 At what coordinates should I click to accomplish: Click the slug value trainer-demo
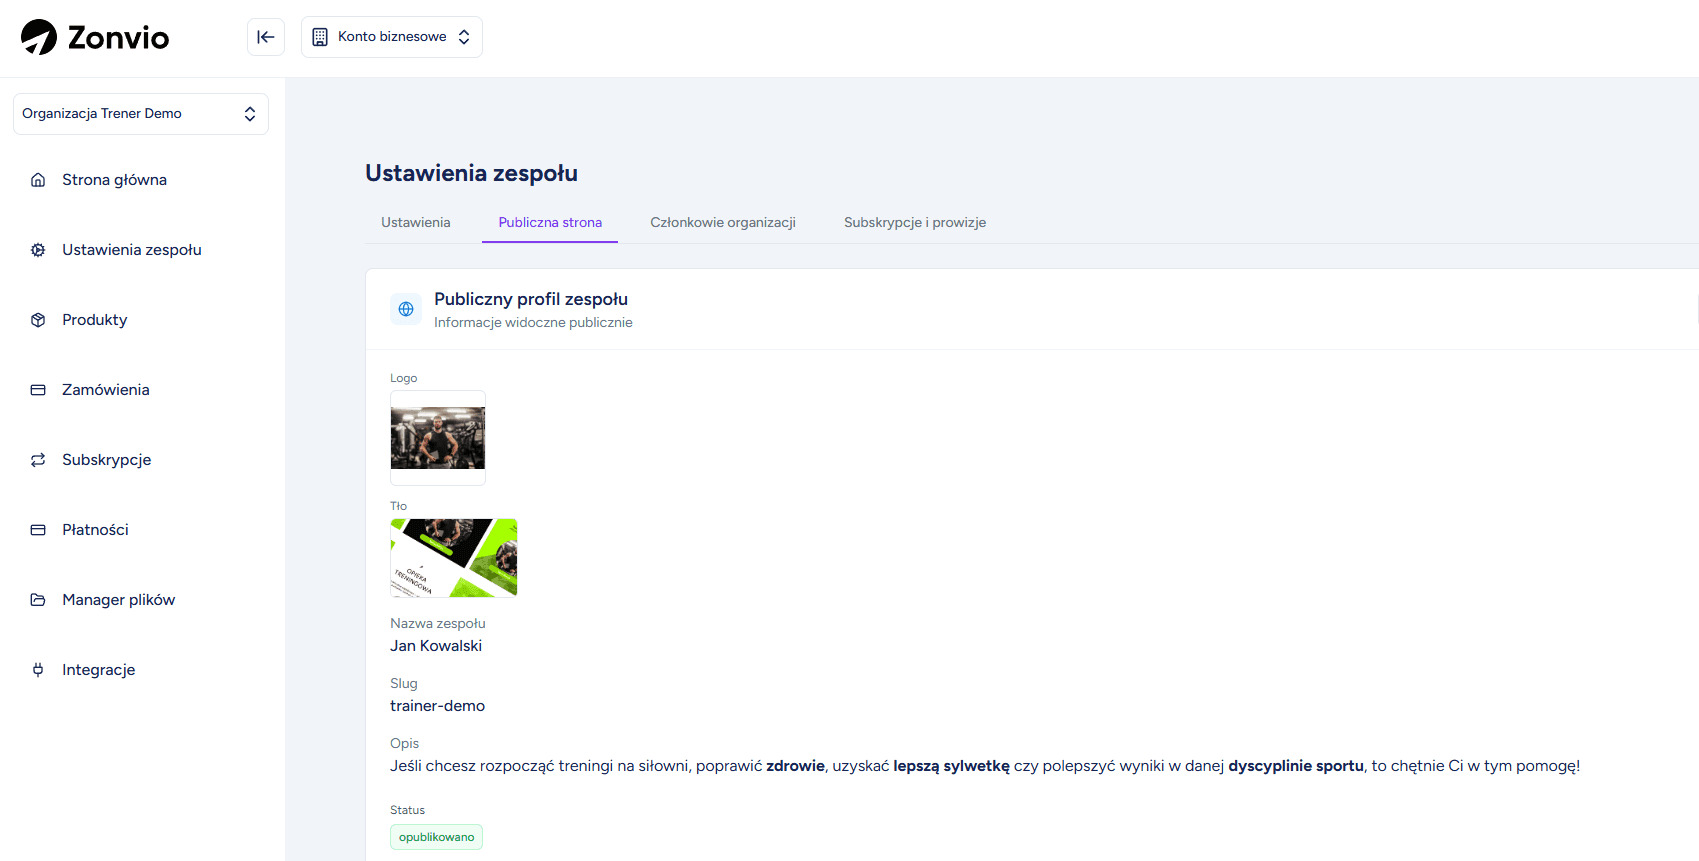pos(438,706)
